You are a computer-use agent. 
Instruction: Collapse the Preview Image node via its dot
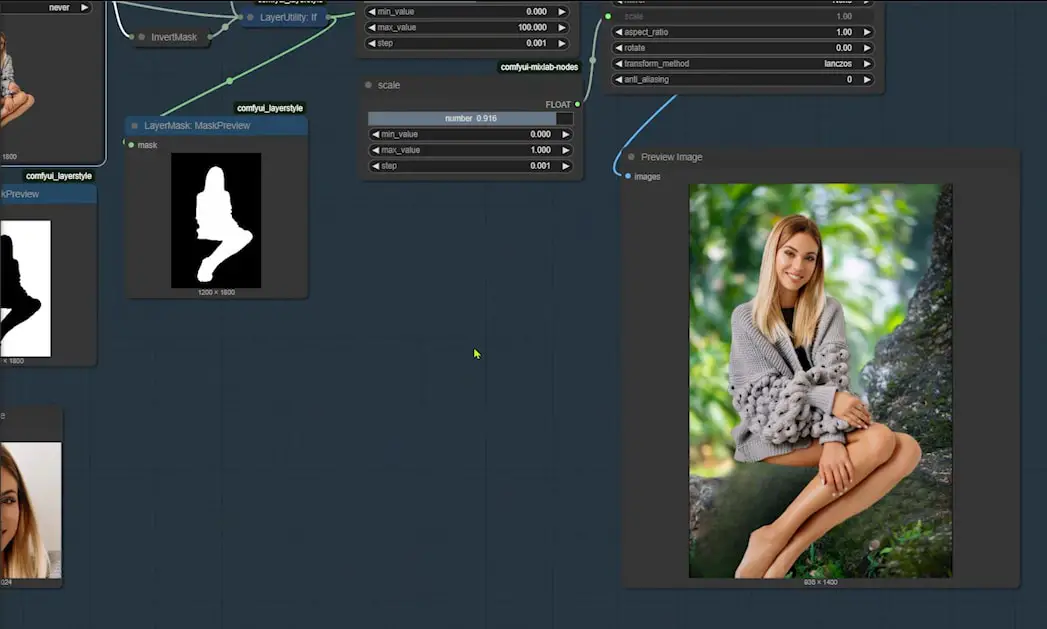(631, 157)
